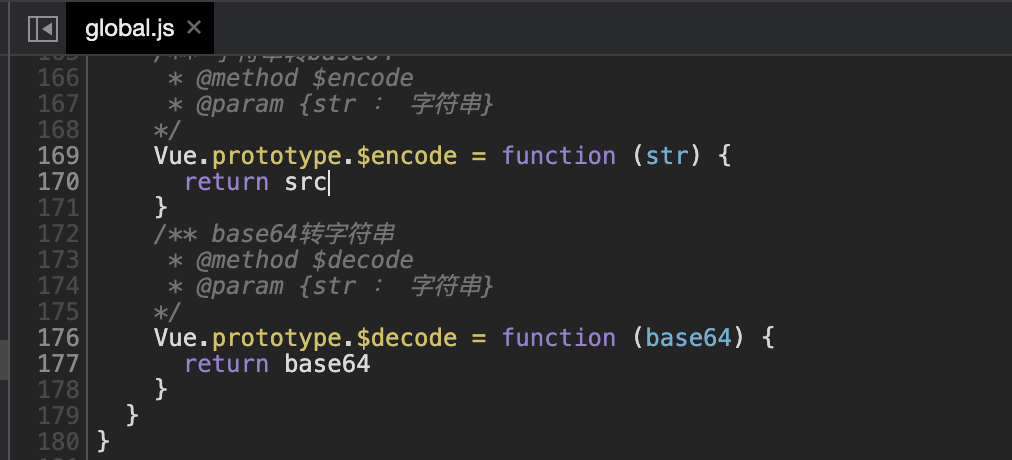Set breakpoint on line number 170
Image resolution: width=1012 pixels, height=460 pixels.
(x=58, y=182)
